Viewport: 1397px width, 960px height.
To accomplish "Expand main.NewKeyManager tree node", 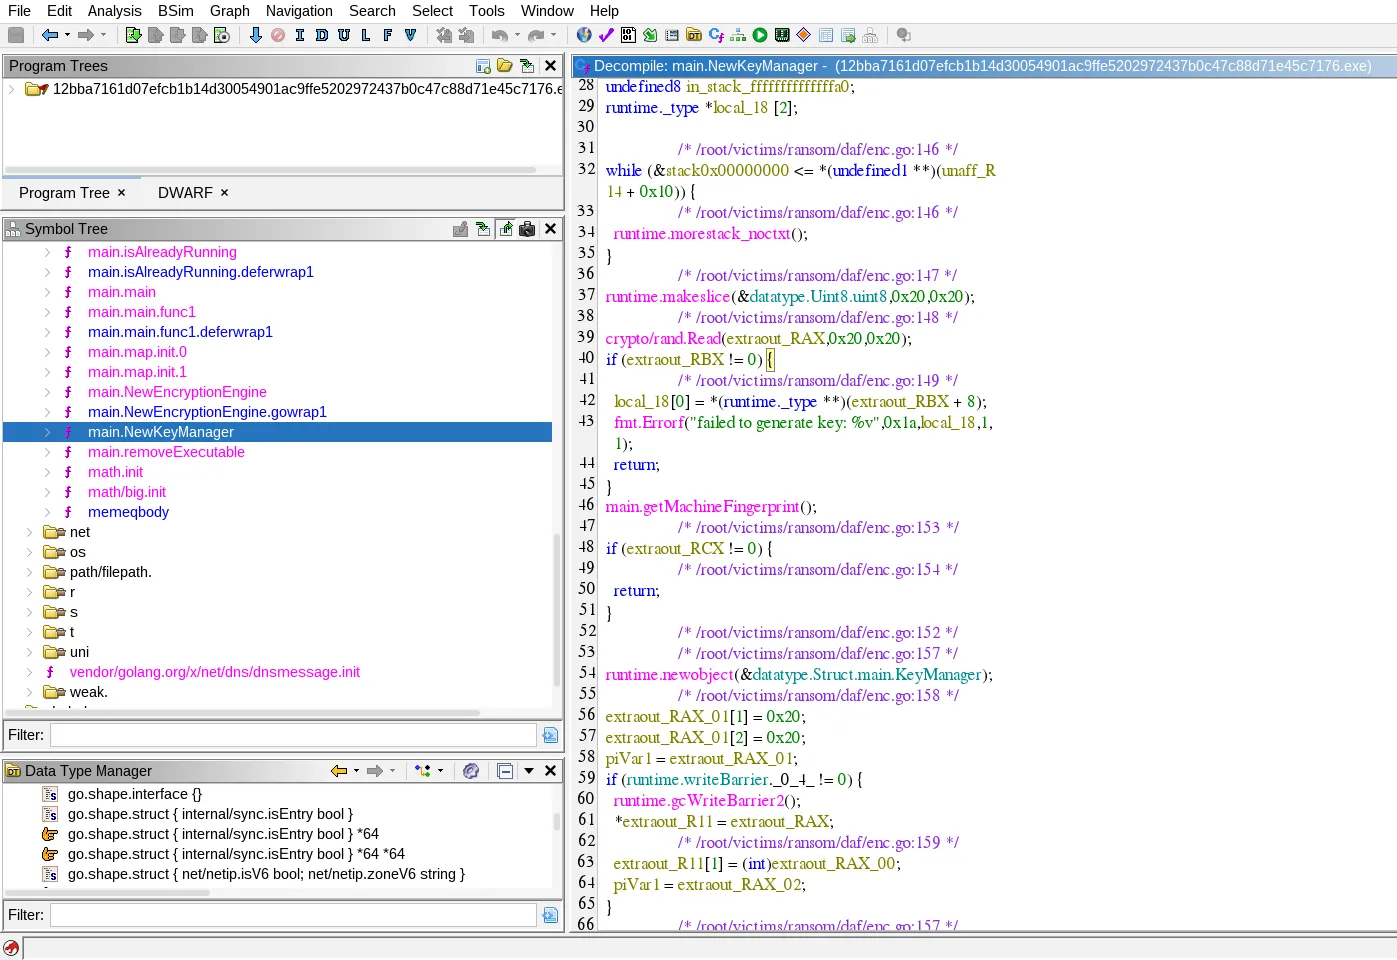I will (x=47, y=432).
